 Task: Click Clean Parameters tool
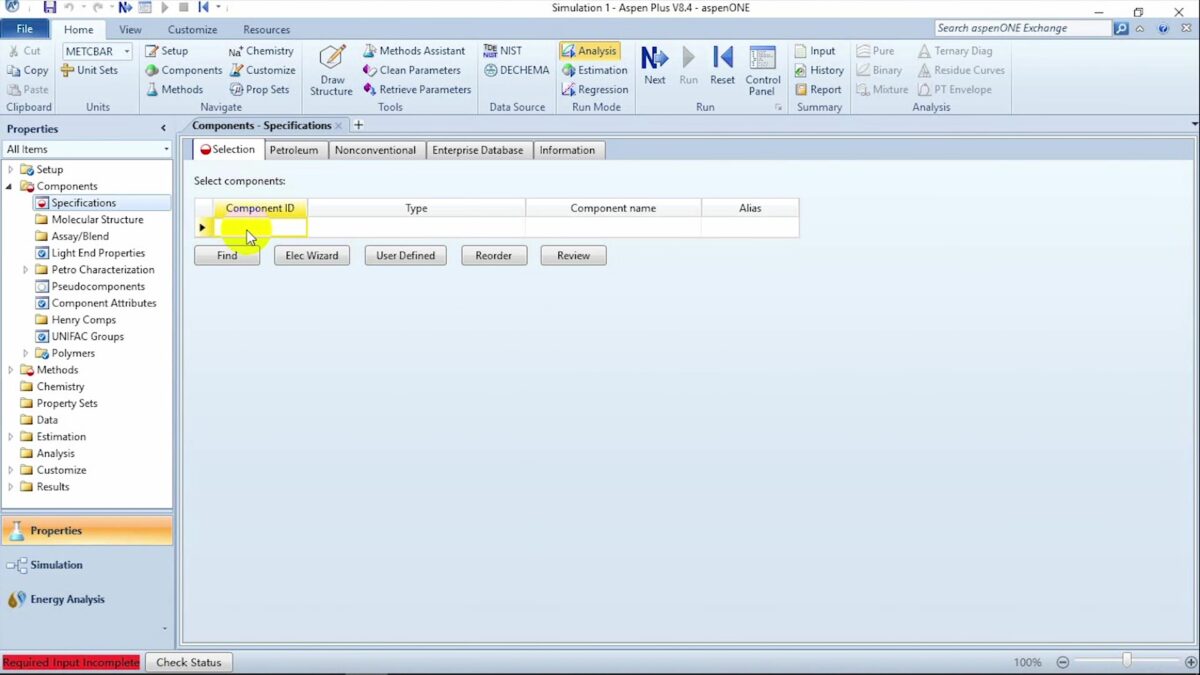click(x=411, y=70)
